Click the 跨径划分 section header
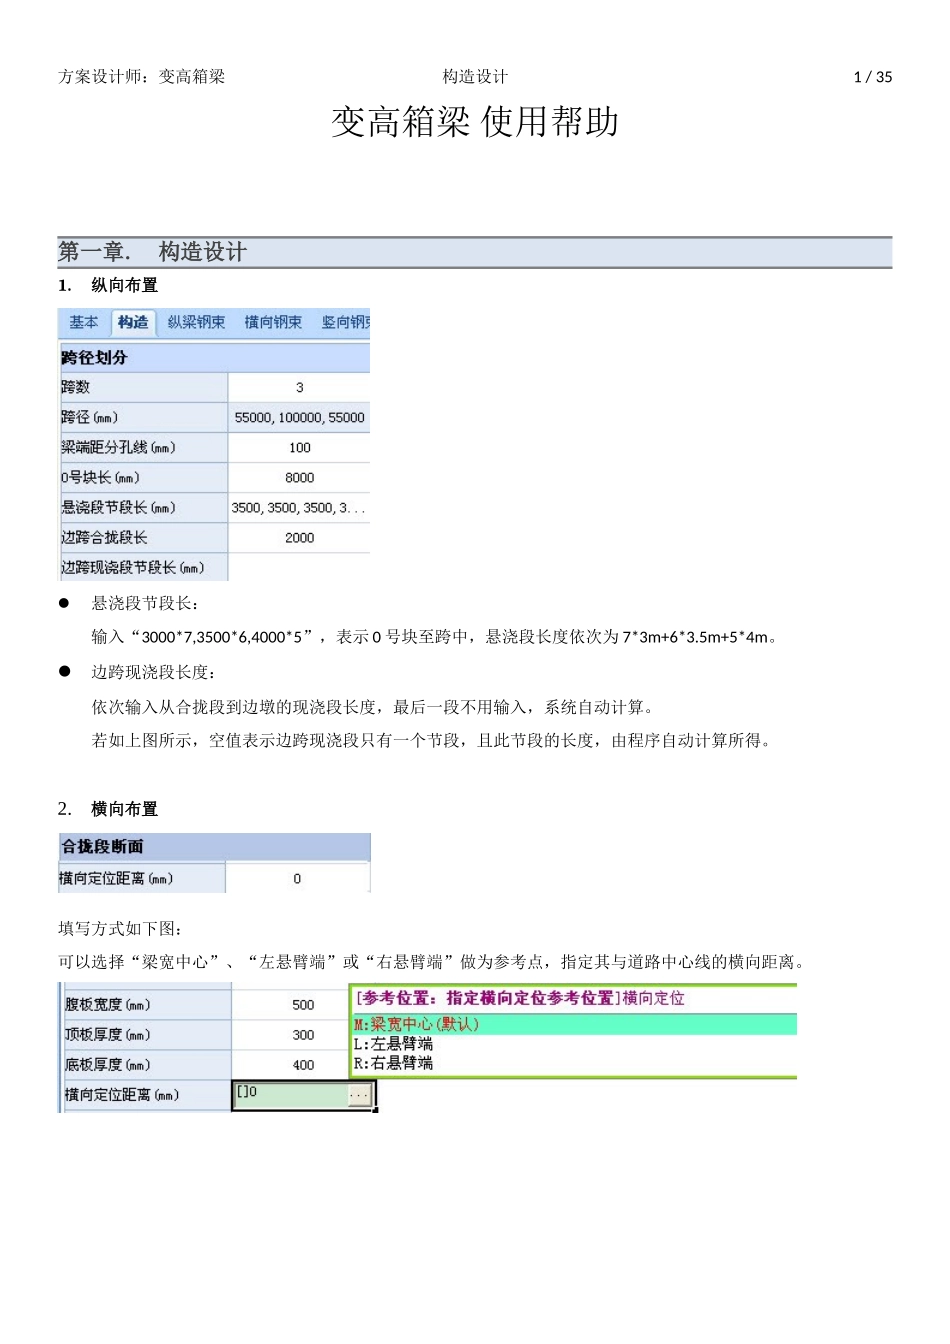This screenshot has height=1344, width=950. tap(214, 357)
